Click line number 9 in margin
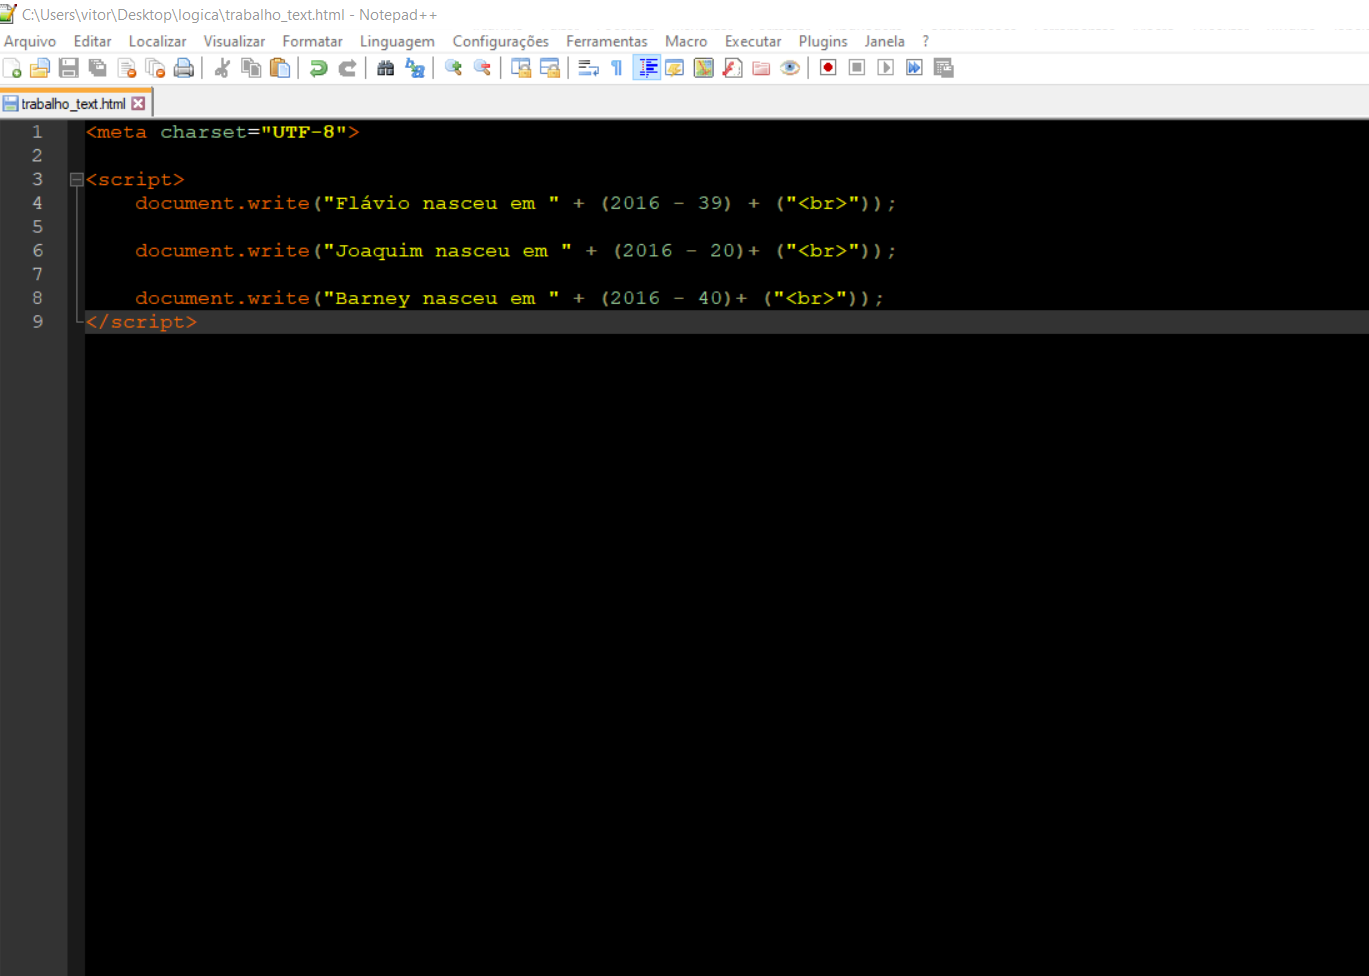This screenshot has width=1369, height=976. coord(37,322)
